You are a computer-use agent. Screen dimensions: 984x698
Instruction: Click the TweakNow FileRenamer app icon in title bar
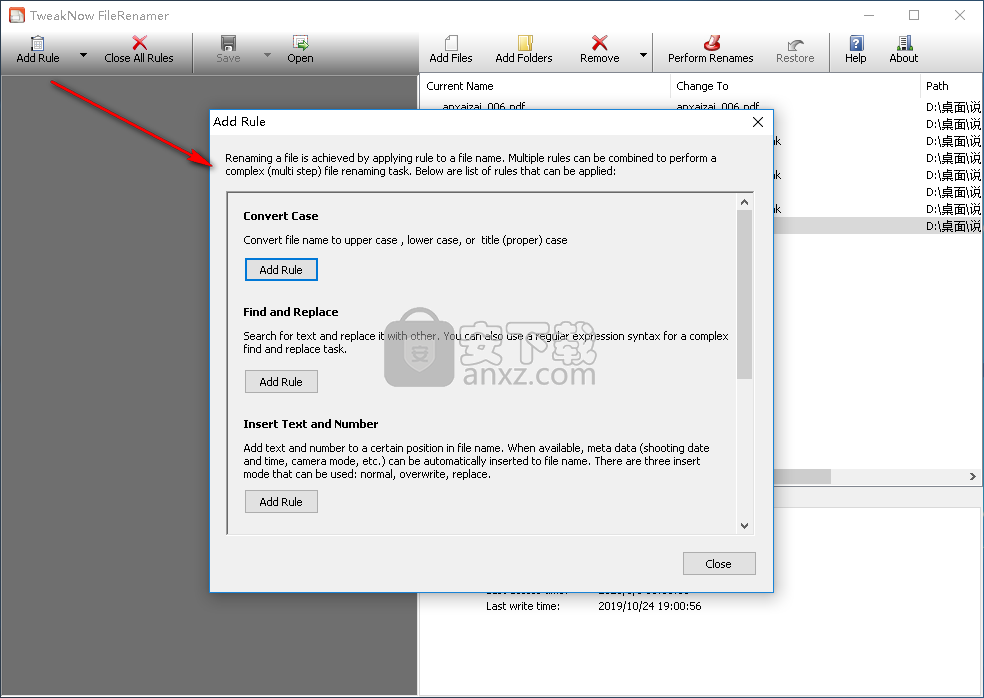(x=16, y=15)
